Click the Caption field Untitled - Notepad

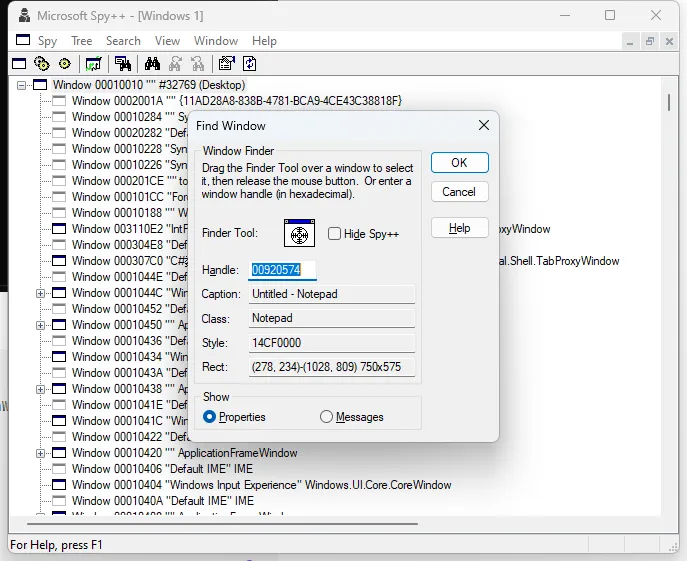pyautogui.click(x=331, y=294)
